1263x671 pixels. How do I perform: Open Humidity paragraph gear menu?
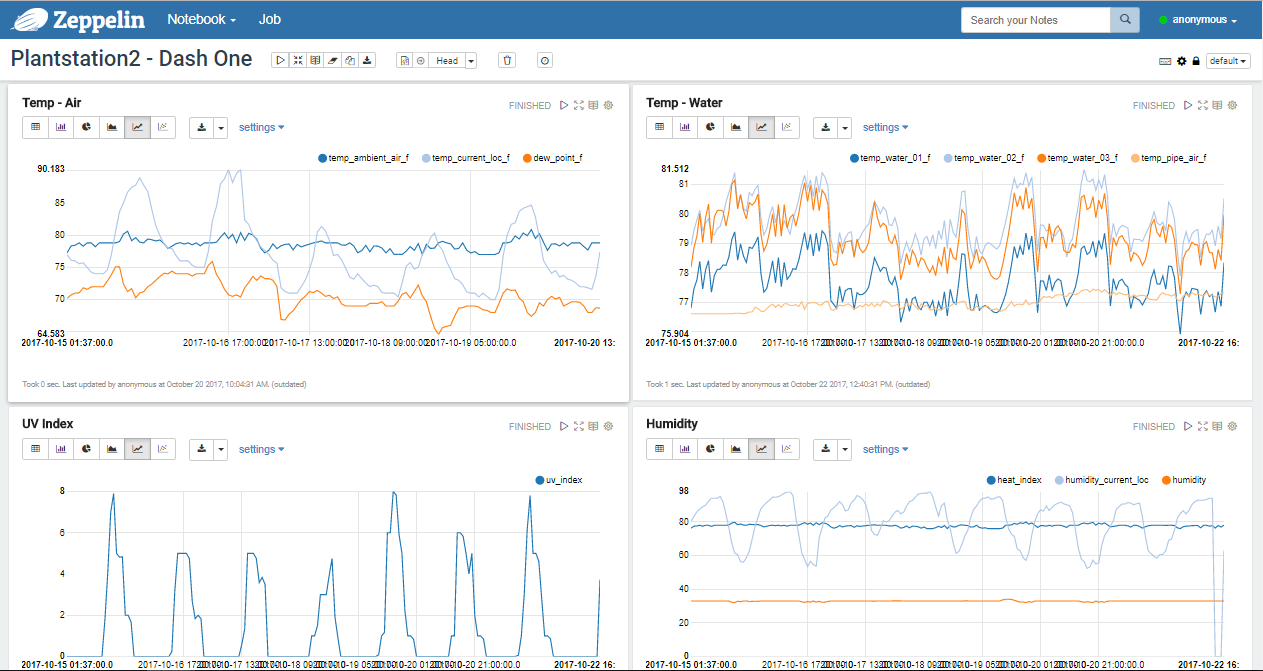click(x=1232, y=426)
